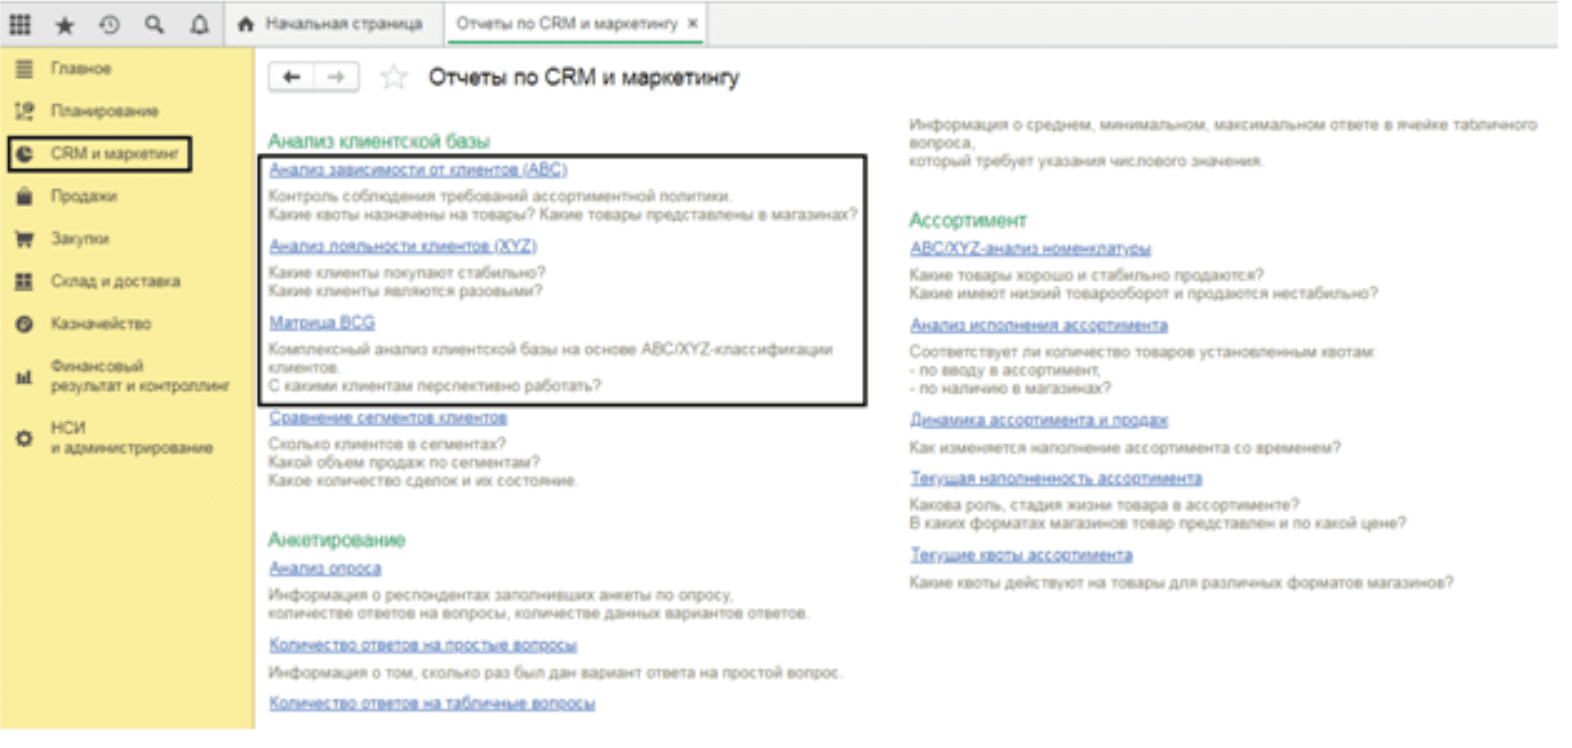Select Склад и доставка section
Screen dimensions: 1572x748
click(x=115, y=281)
